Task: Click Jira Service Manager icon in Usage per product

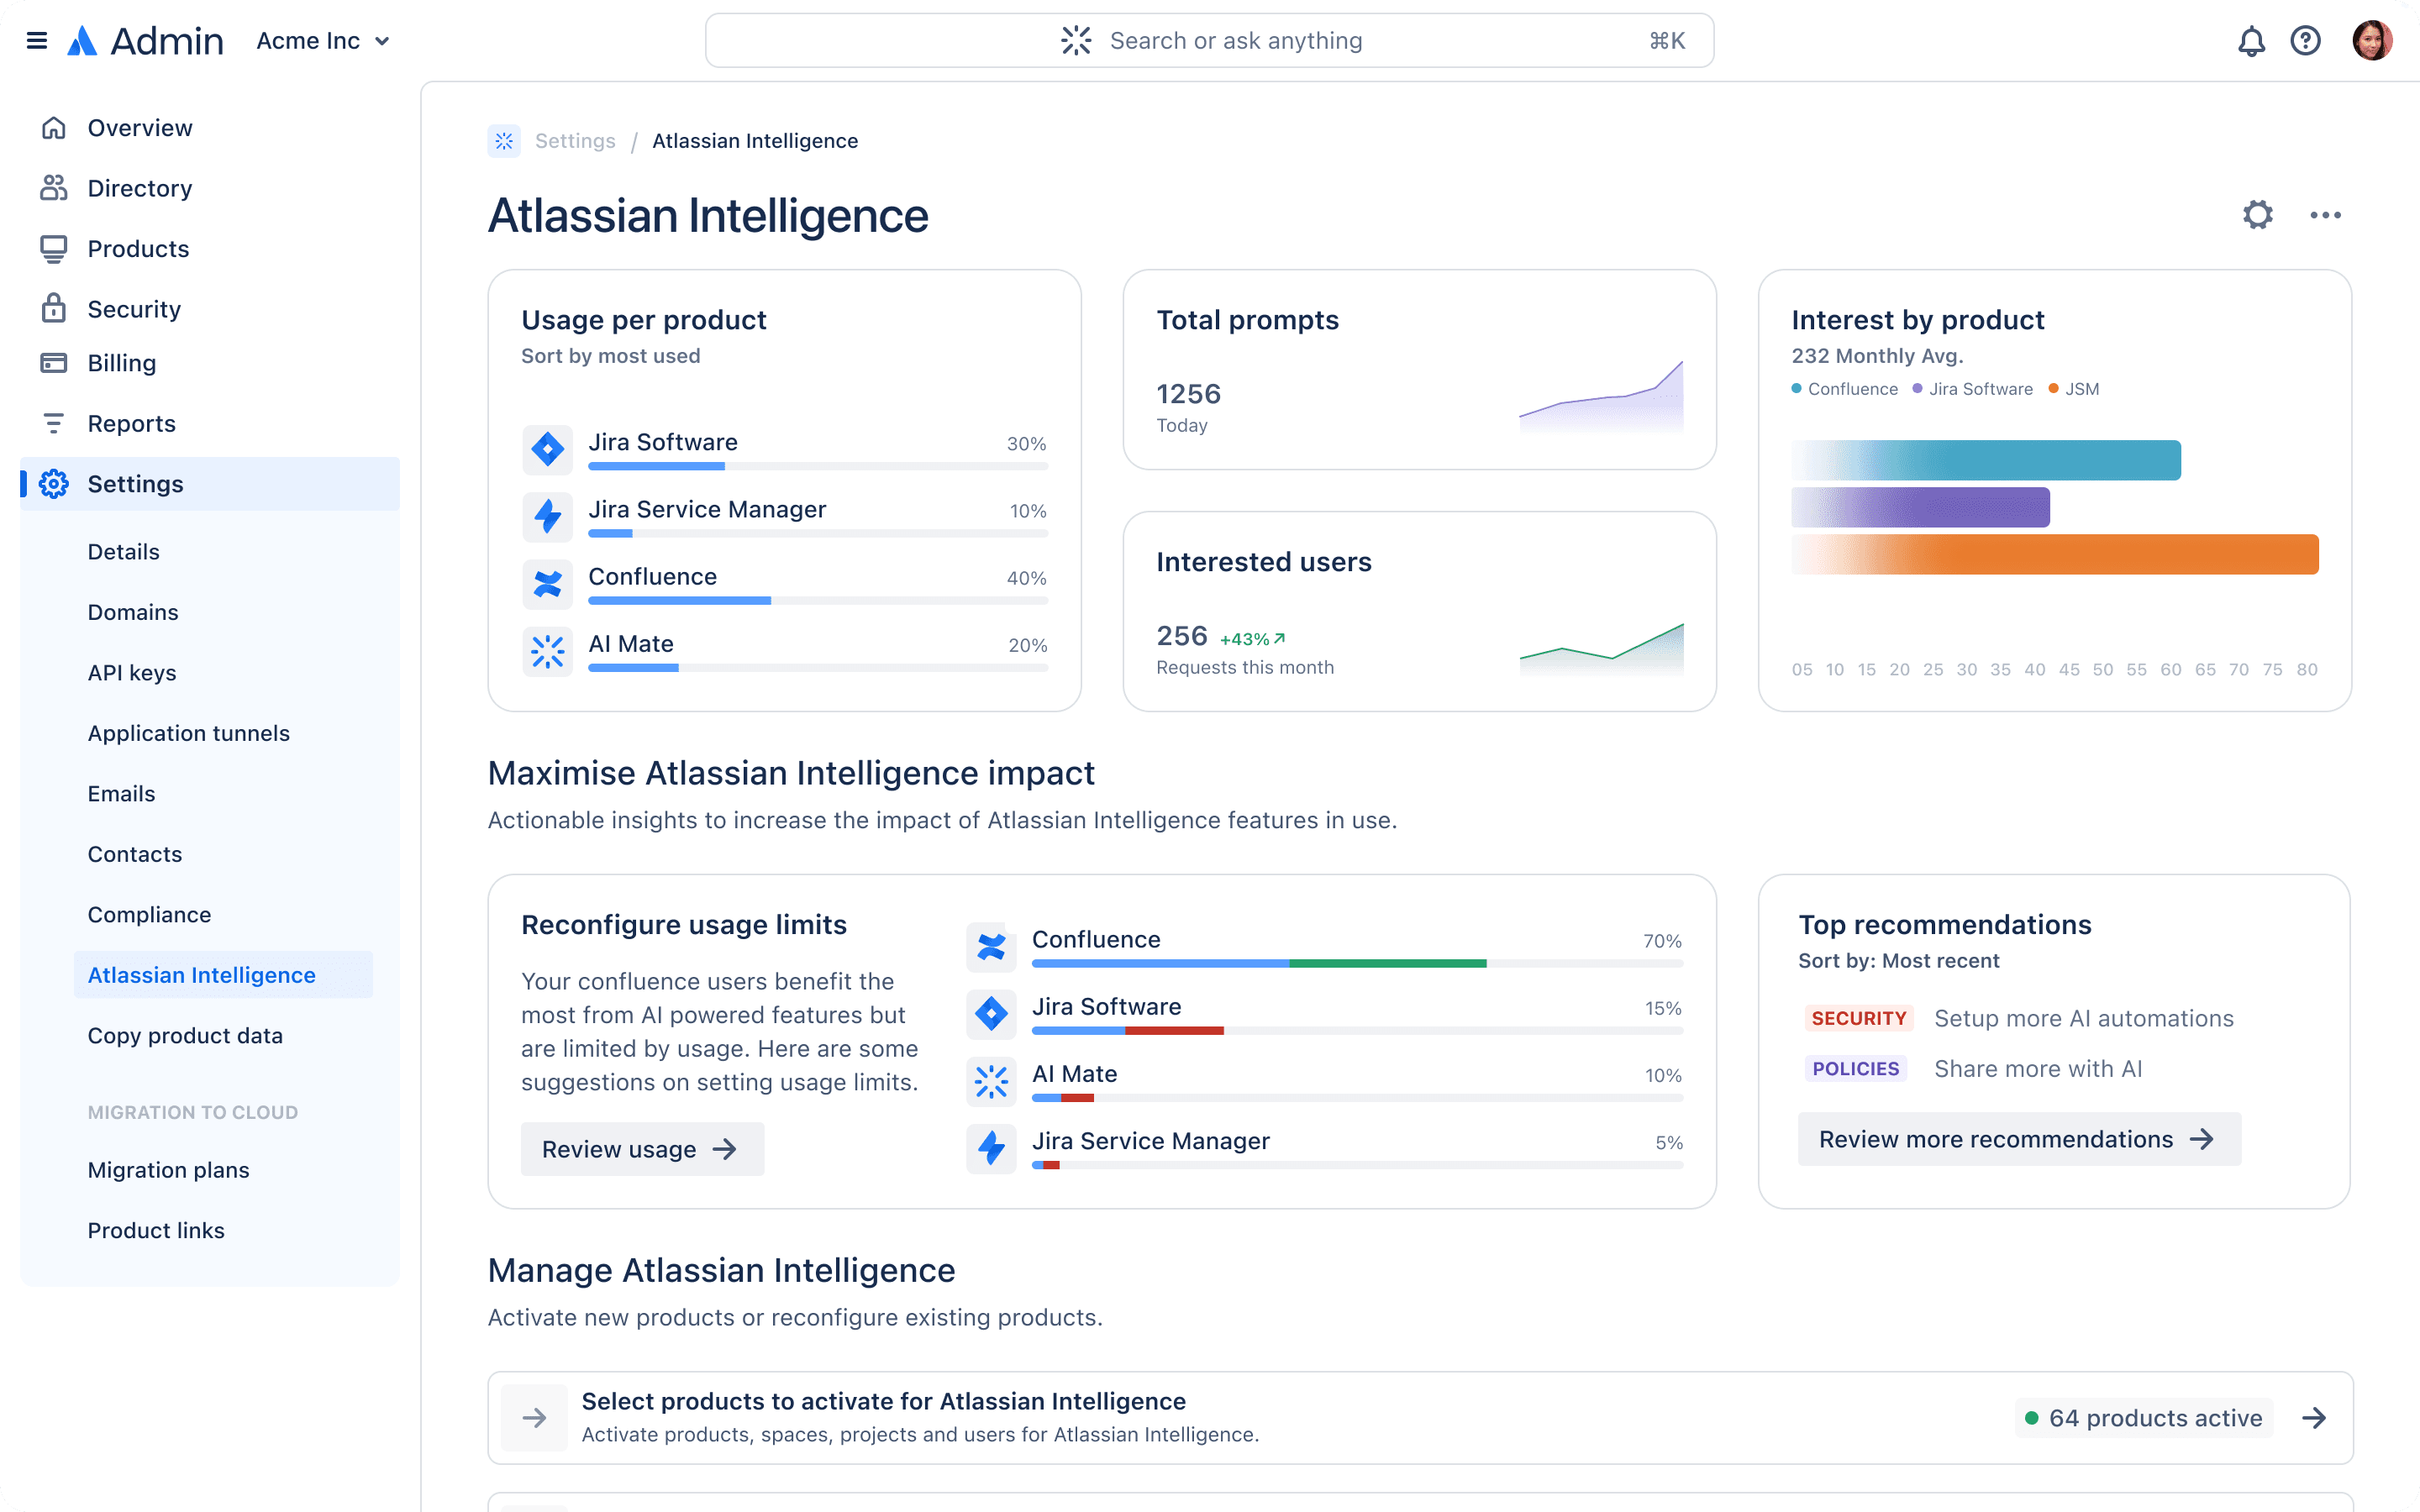Action: [548, 516]
